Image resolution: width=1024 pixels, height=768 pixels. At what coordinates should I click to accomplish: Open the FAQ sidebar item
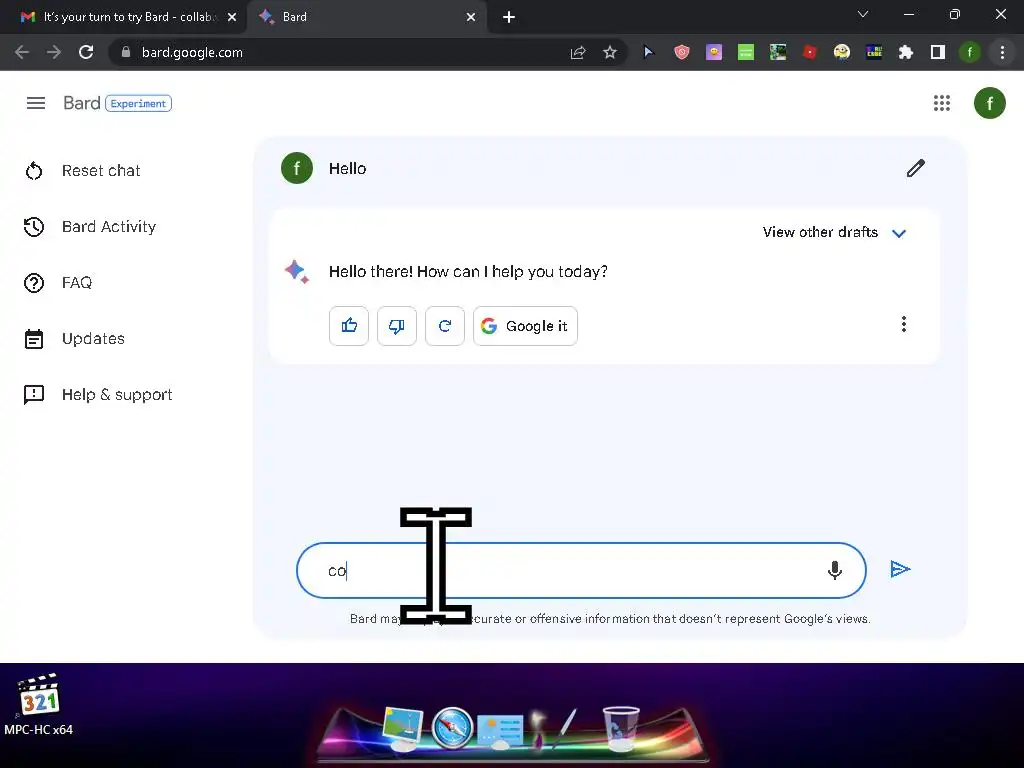(x=76, y=283)
